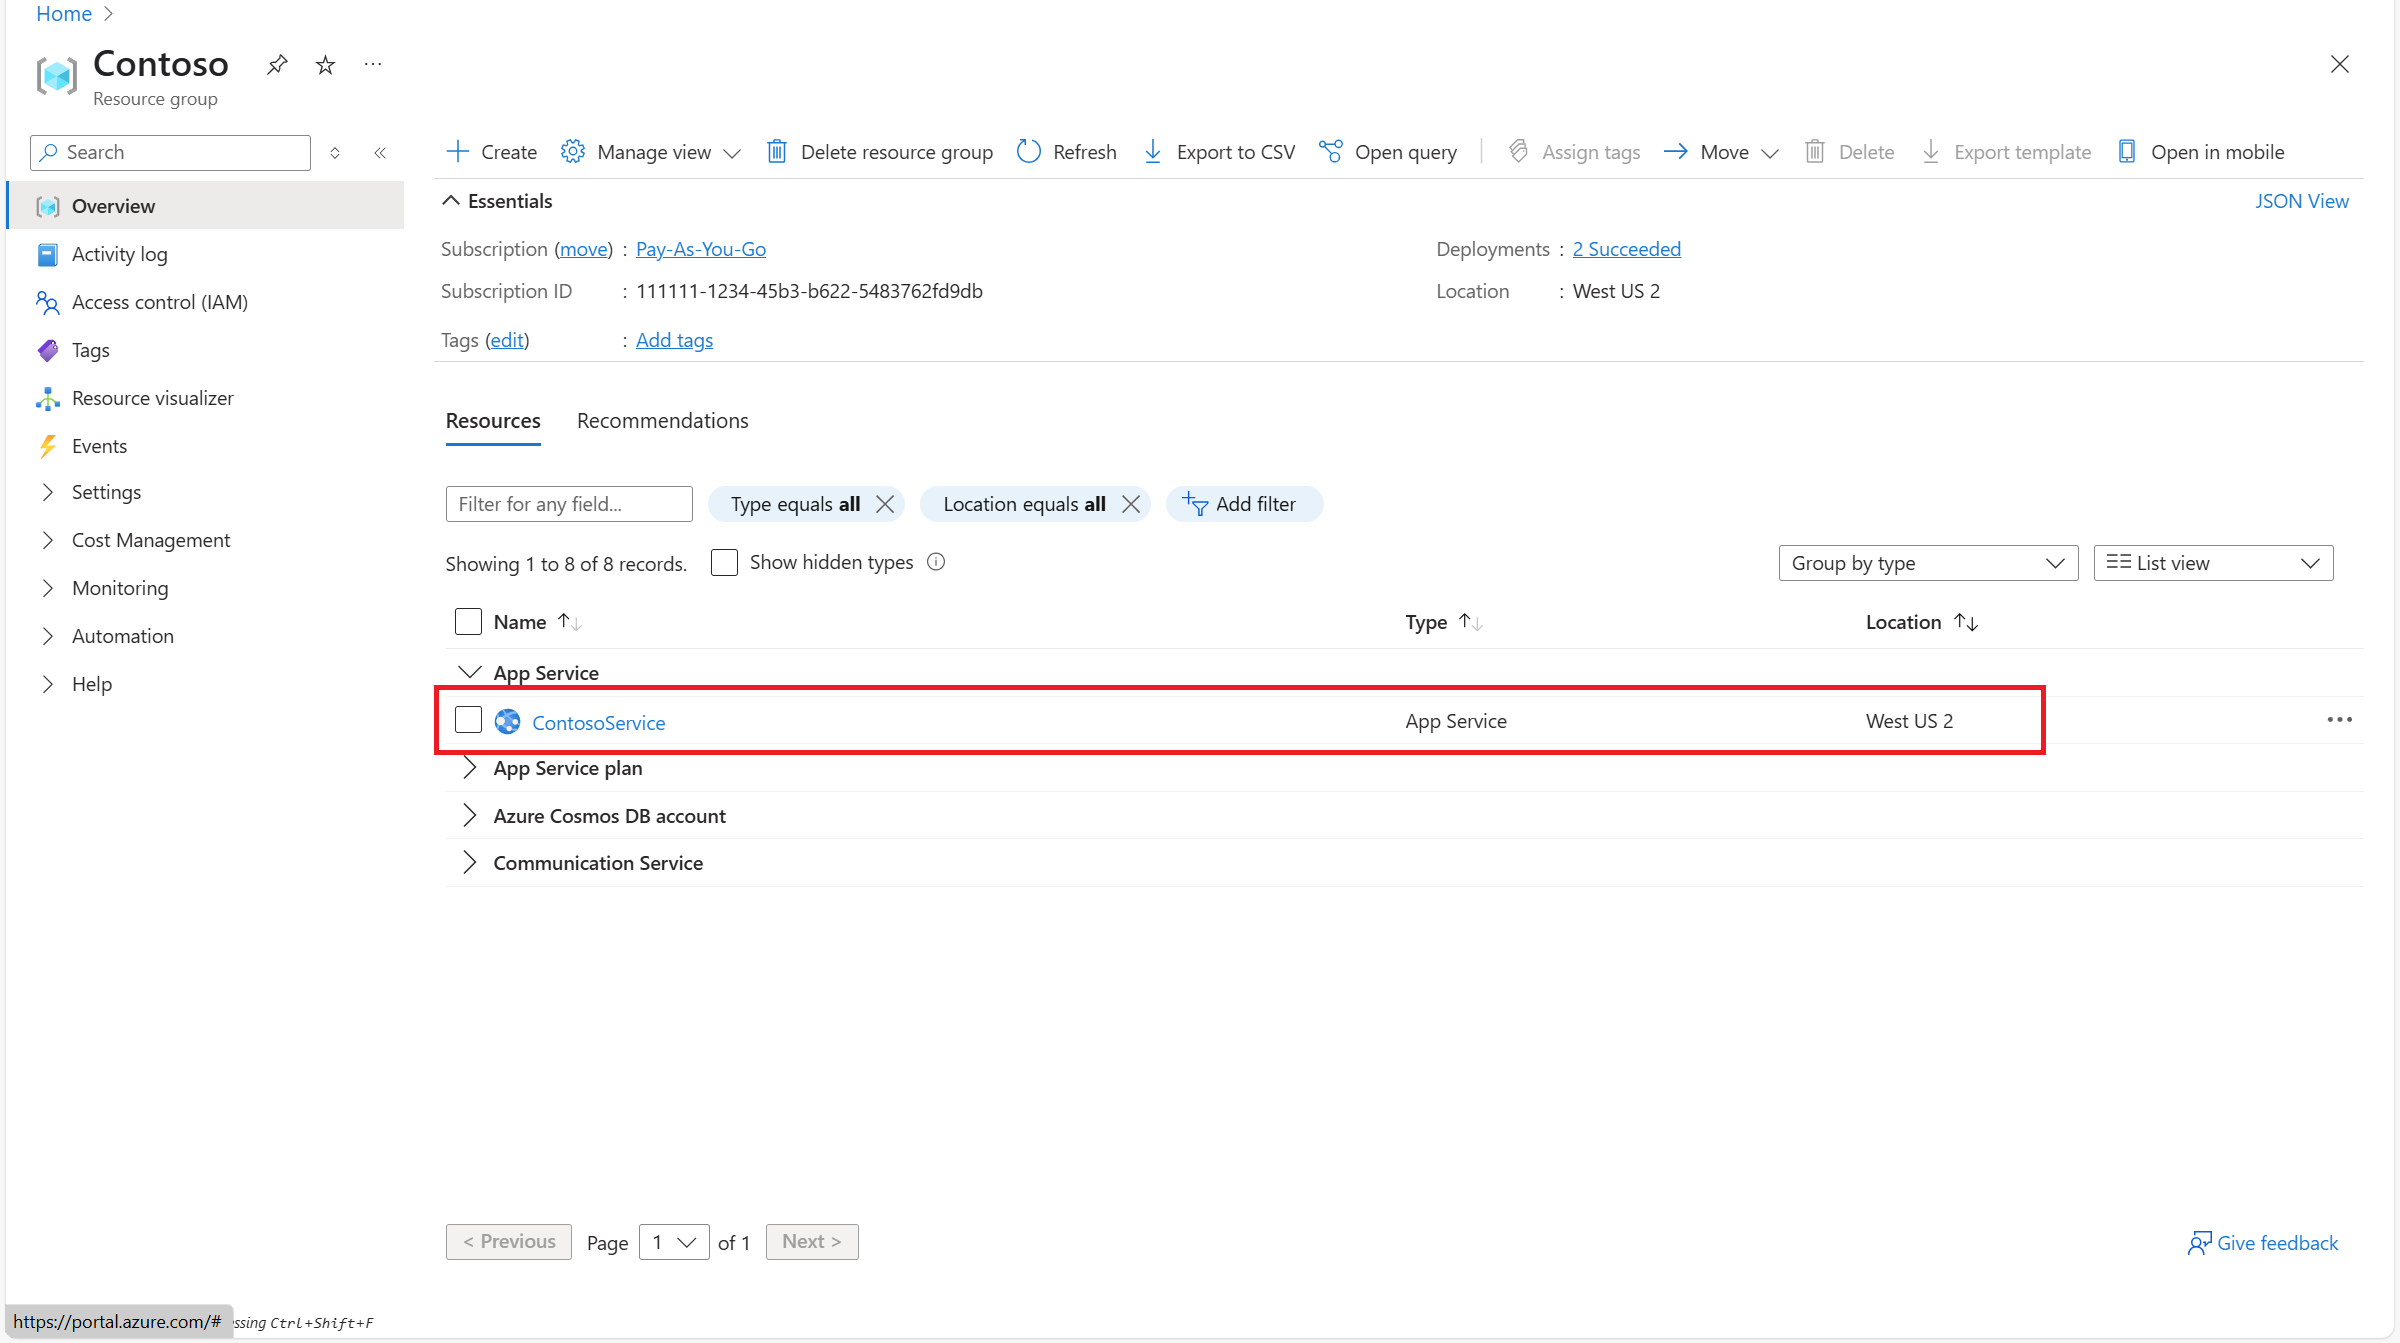The width and height of the screenshot is (2400, 1343).
Task: Select the ContosoService checkbox
Action: pyautogui.click(x=468, y=719)
